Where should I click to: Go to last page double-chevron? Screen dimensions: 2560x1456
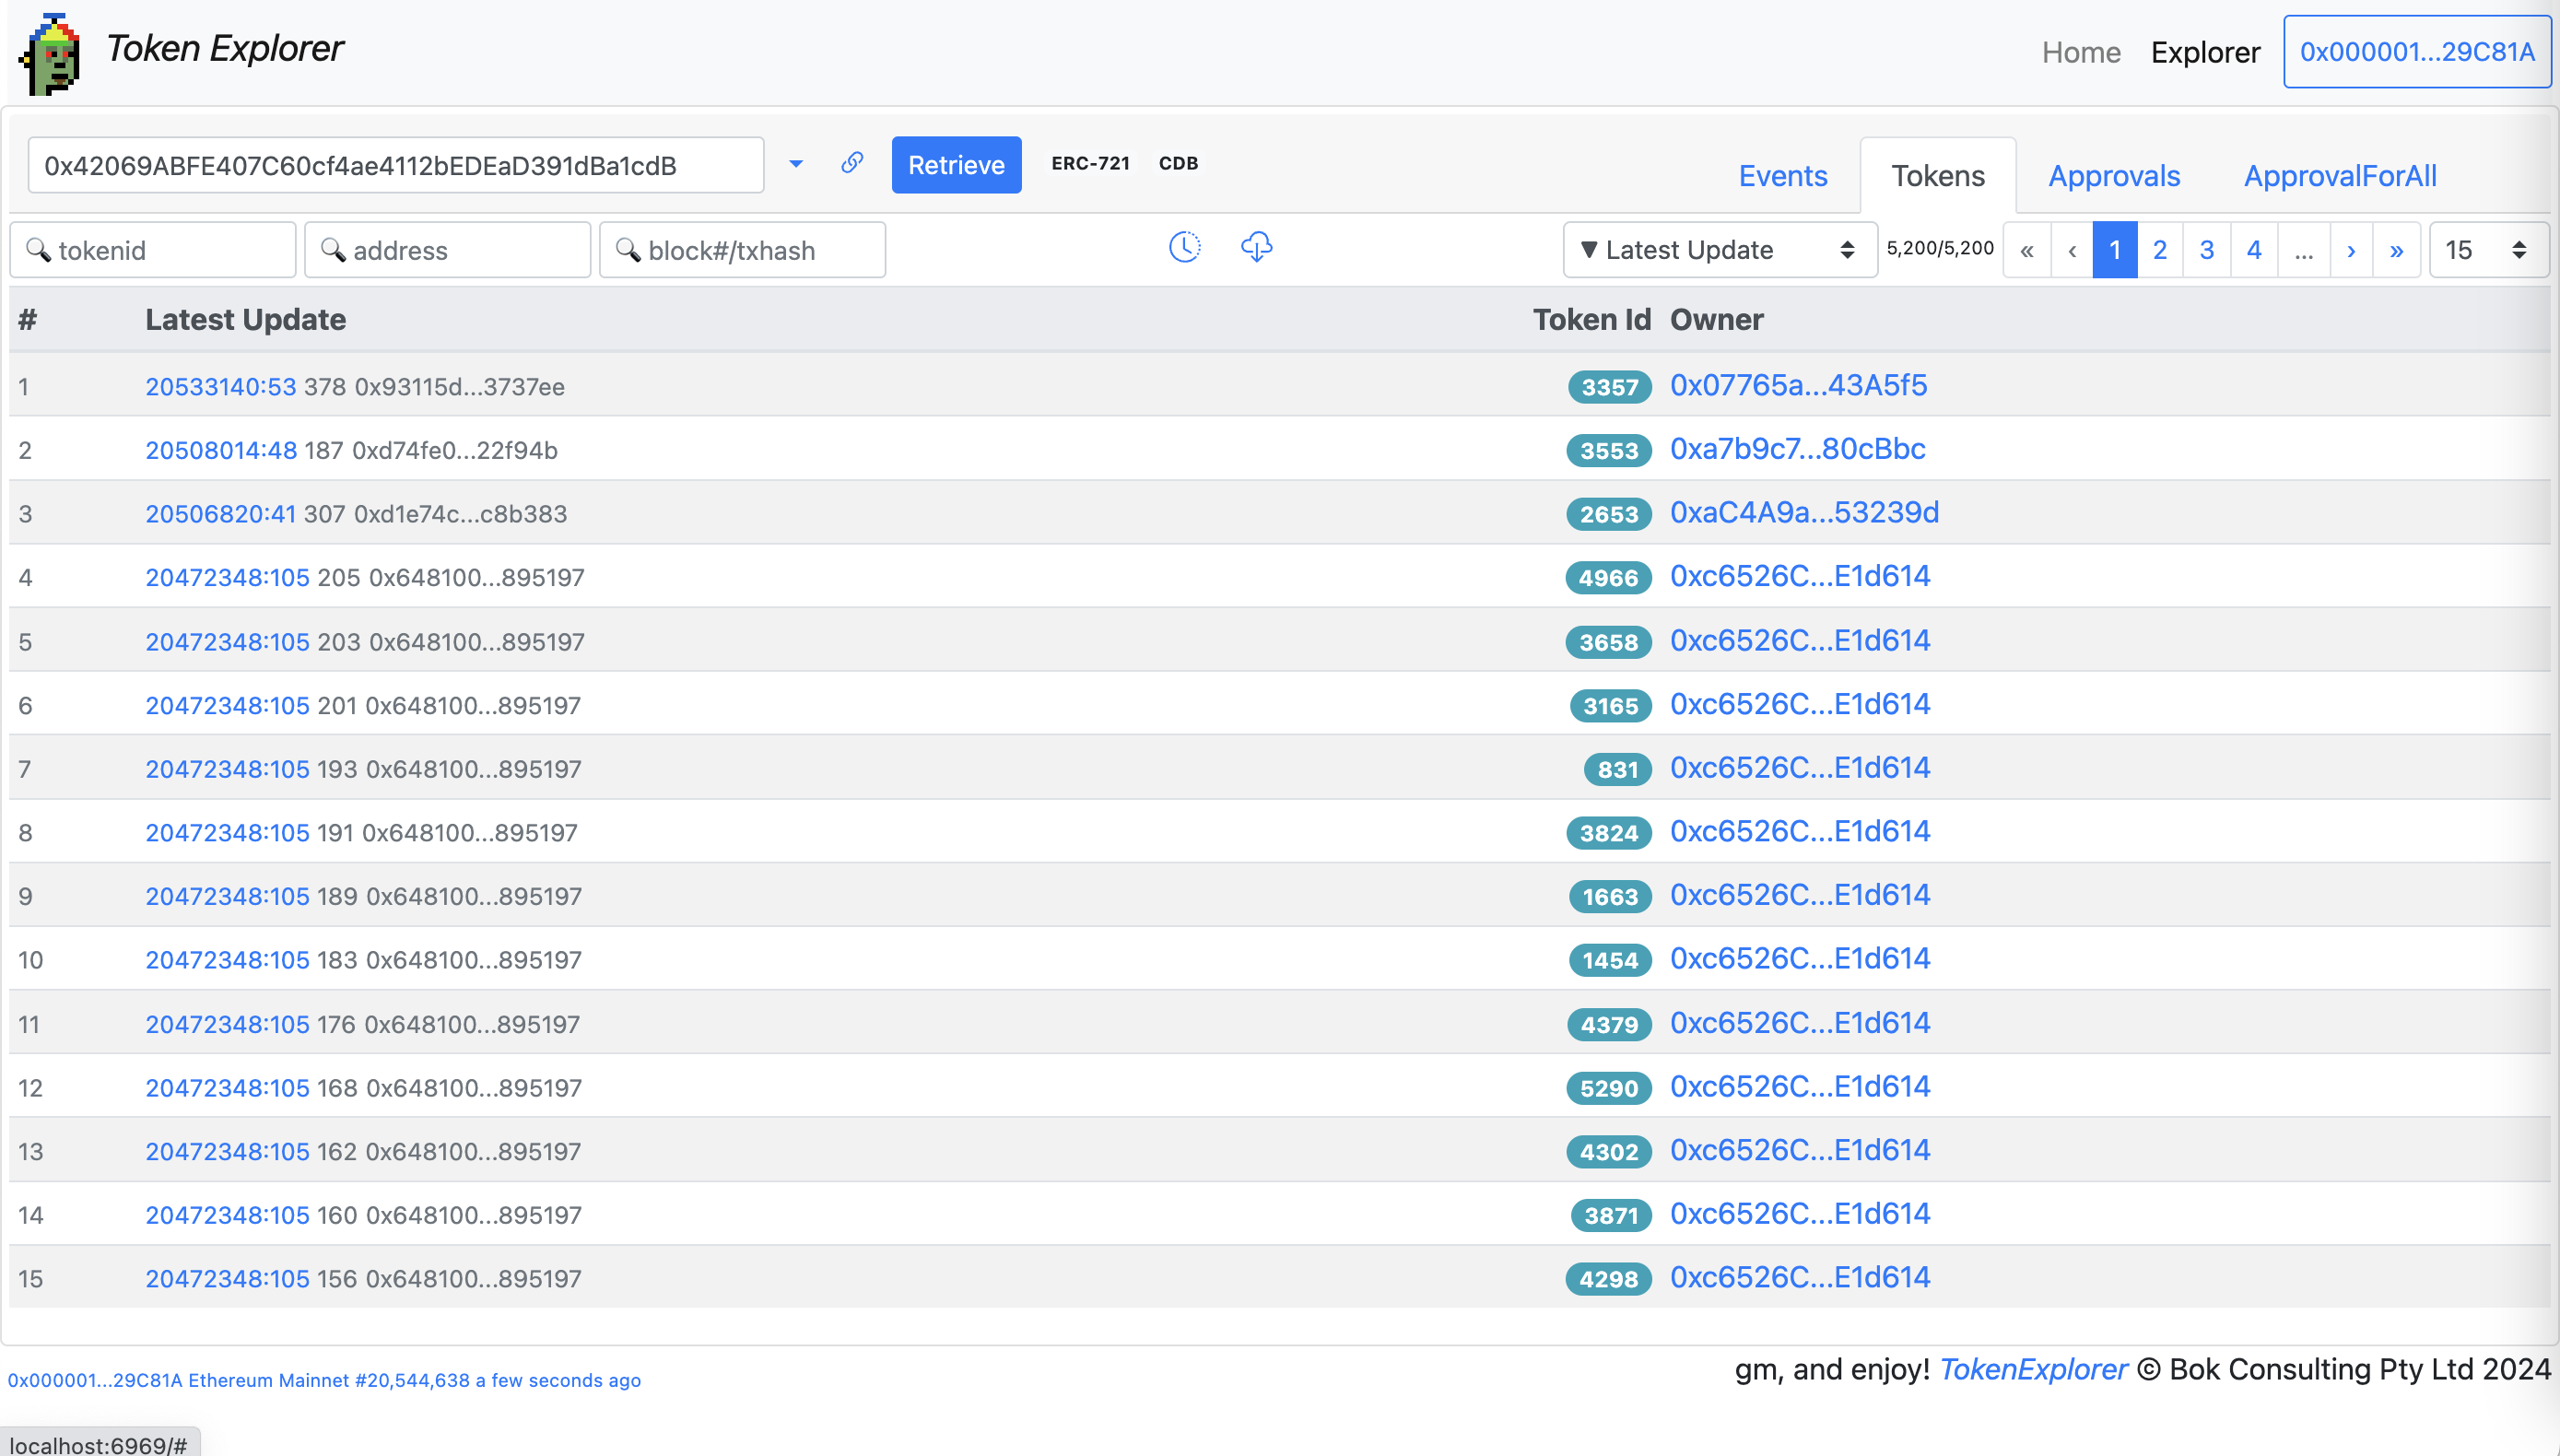coord(2396,250)
